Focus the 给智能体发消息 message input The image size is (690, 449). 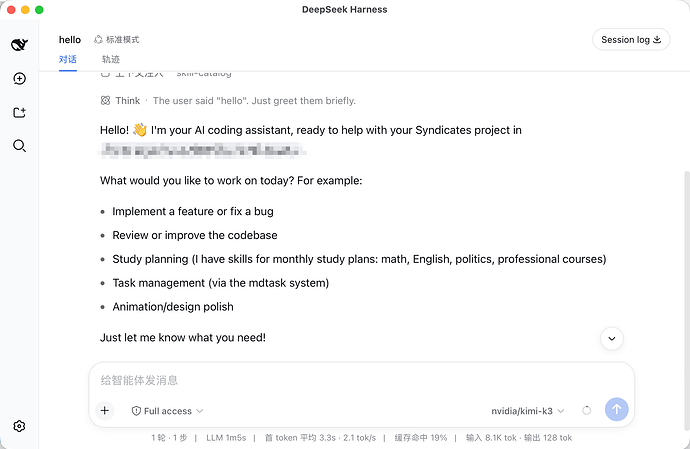pyautogui.click(x=361, y=380)
